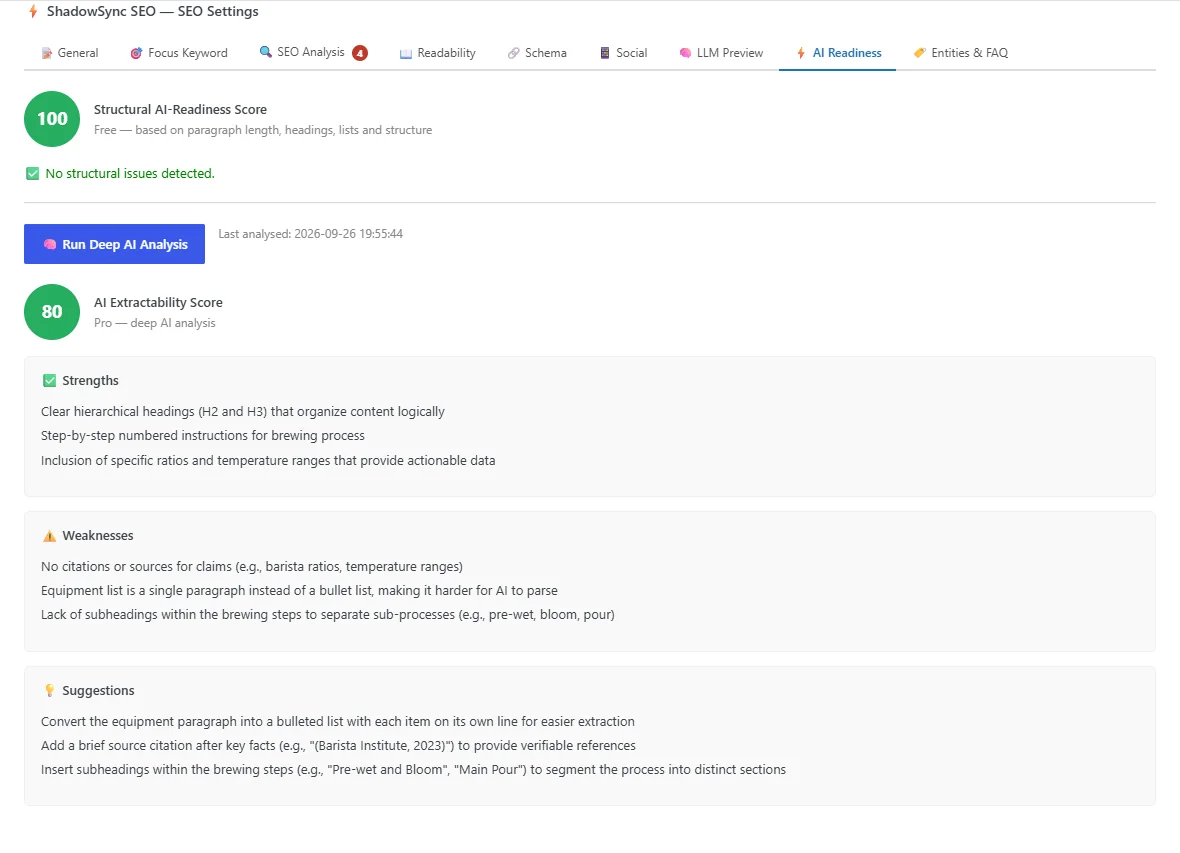Open the Entities & FAQ tab
Viewport: 1180px width, 853px height.
960,53
